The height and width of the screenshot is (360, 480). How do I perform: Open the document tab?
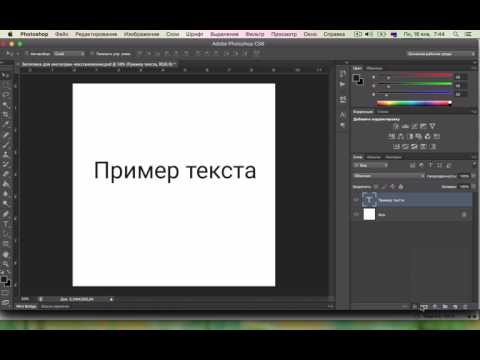point(99,64)
